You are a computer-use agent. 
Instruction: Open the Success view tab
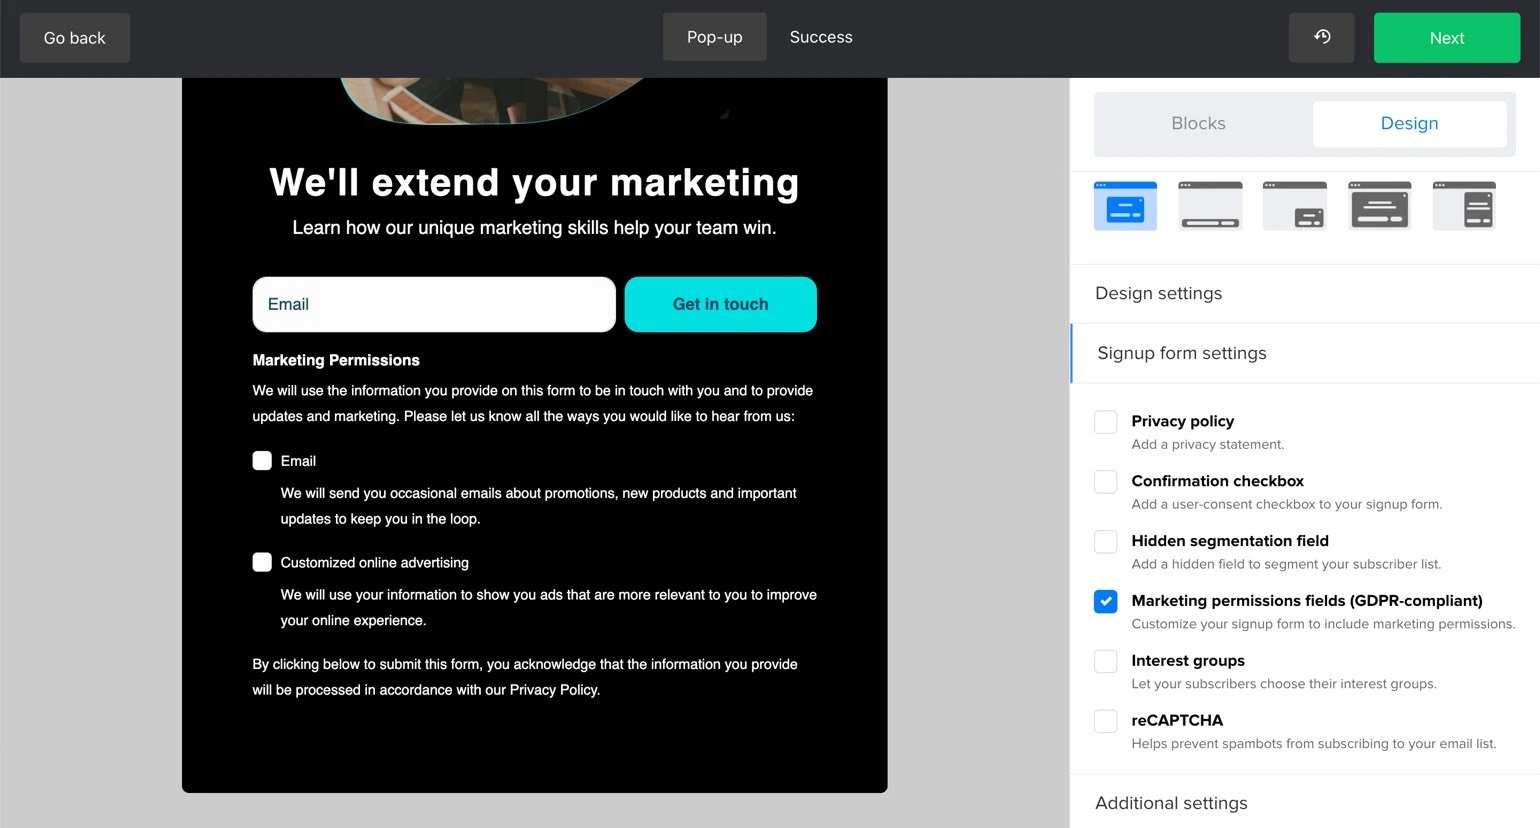[x=820, y=37]
